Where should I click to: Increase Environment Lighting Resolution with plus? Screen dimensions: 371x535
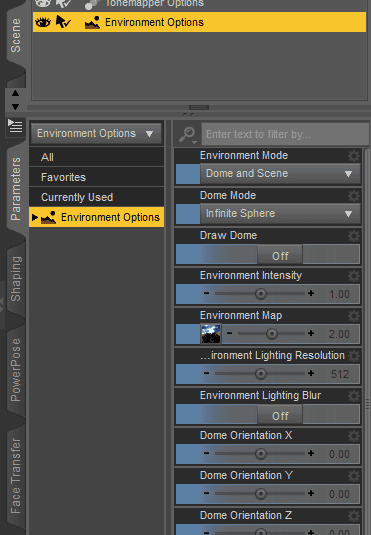[311, 373]
